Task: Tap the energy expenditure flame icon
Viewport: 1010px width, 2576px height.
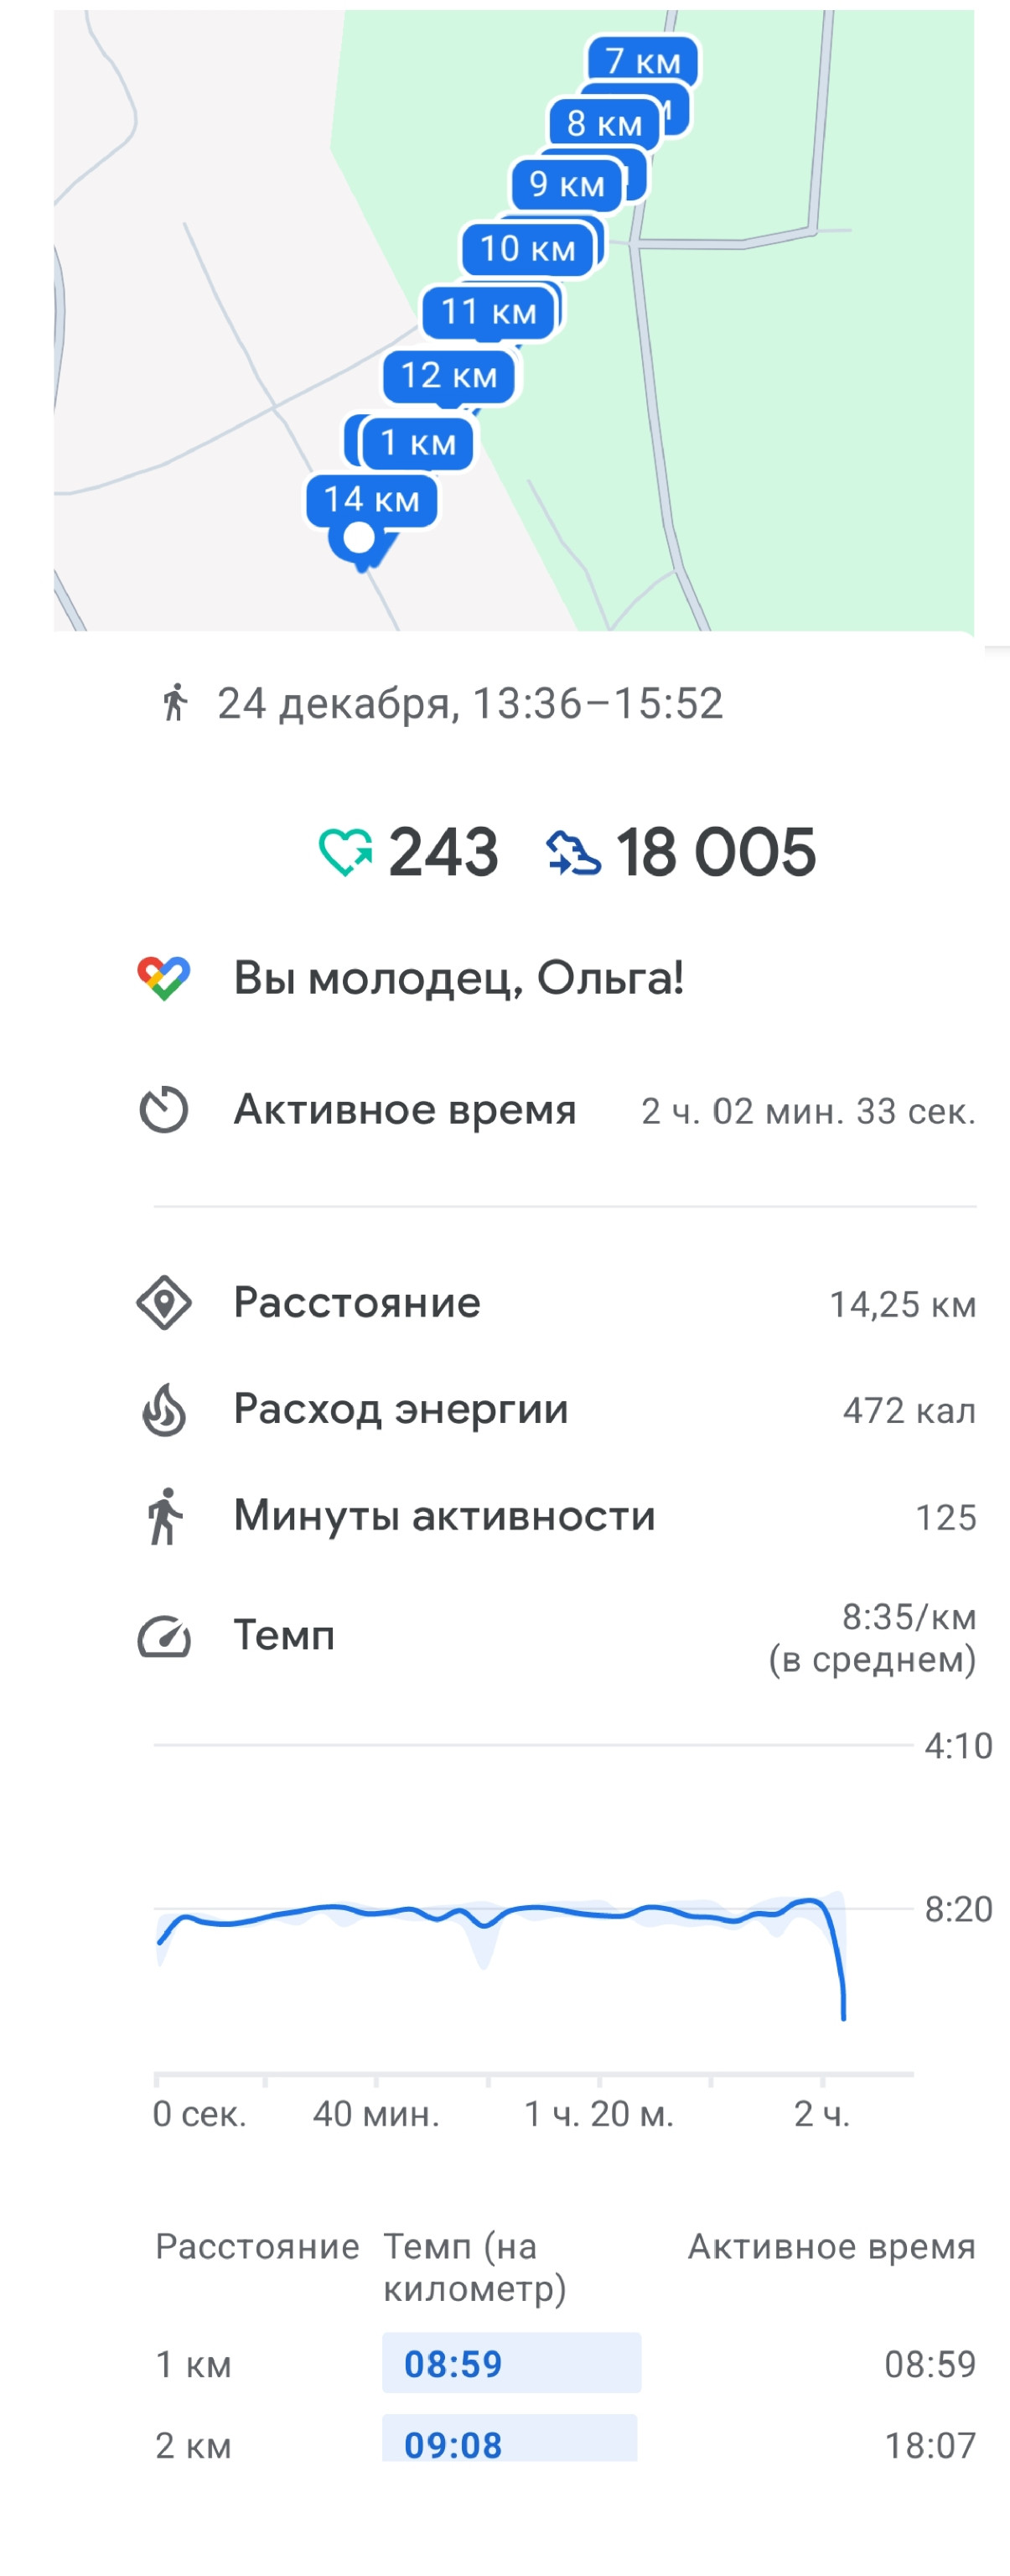Action: (x=164, y=1409)
